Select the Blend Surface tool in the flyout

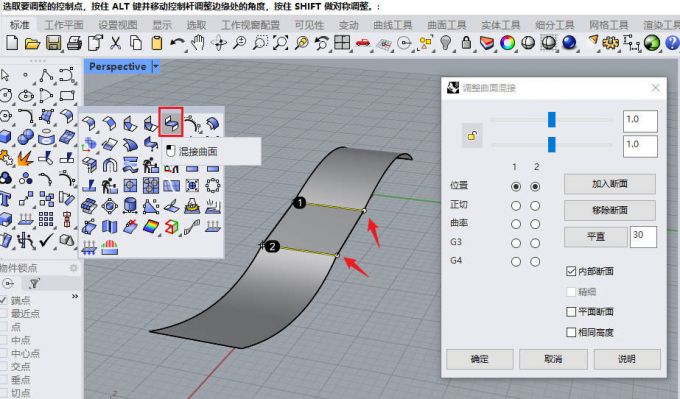point(171,122)
